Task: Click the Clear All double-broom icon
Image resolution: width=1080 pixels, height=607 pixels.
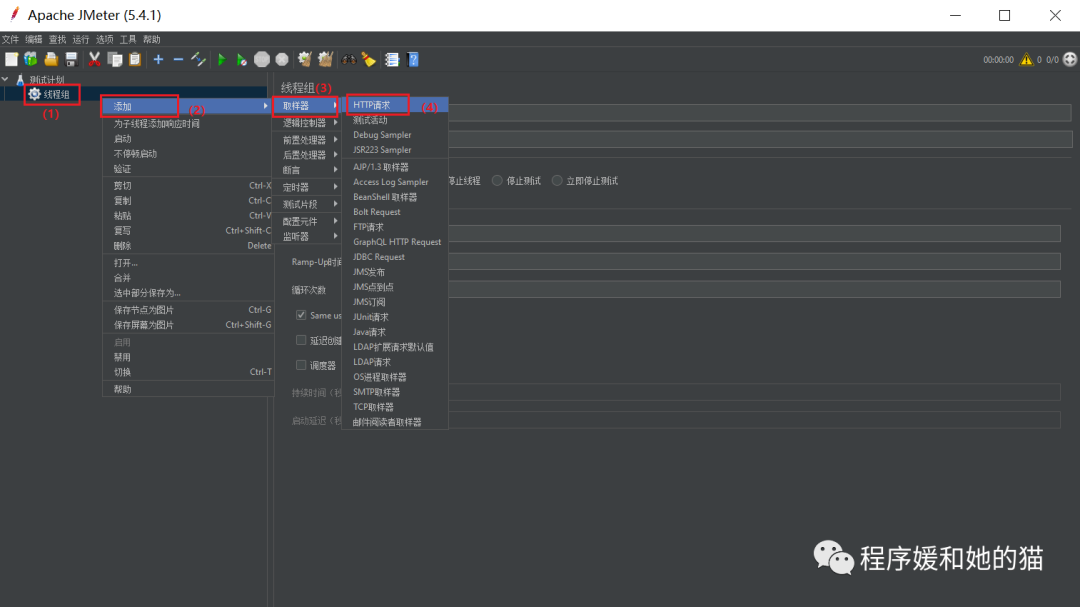Action: 325,60
